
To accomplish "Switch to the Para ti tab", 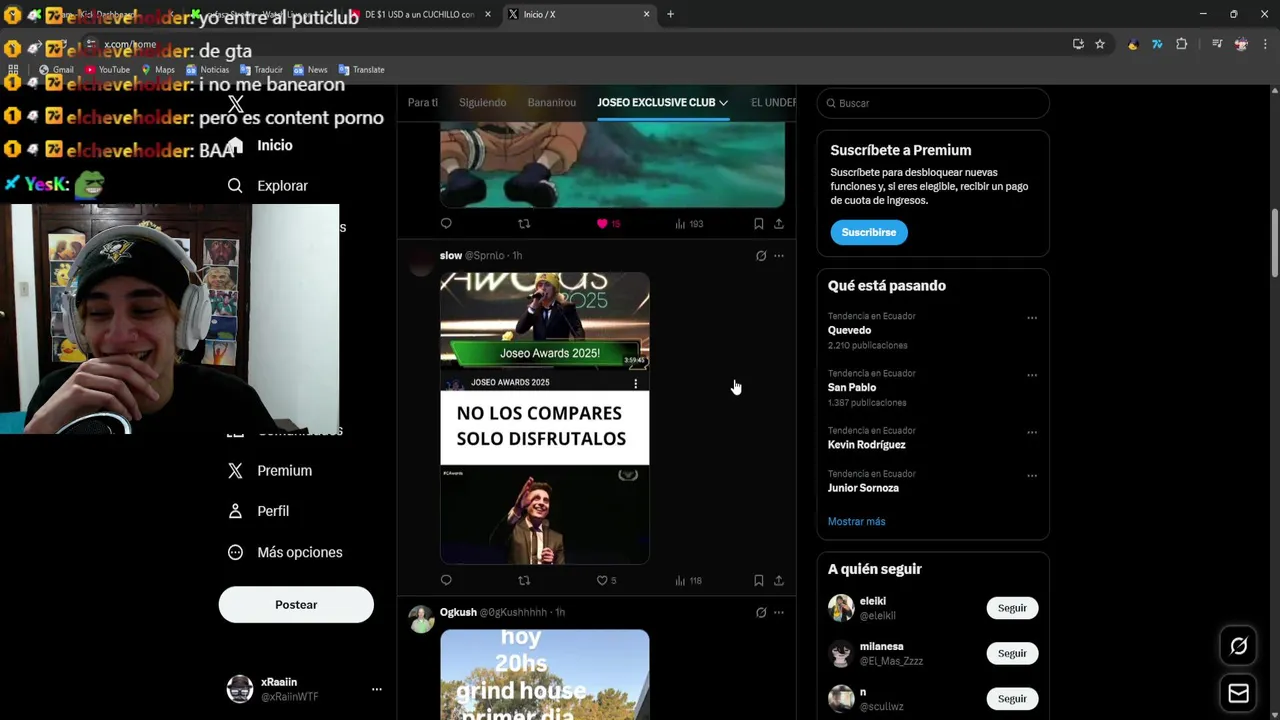I will [x=423, y=102].
